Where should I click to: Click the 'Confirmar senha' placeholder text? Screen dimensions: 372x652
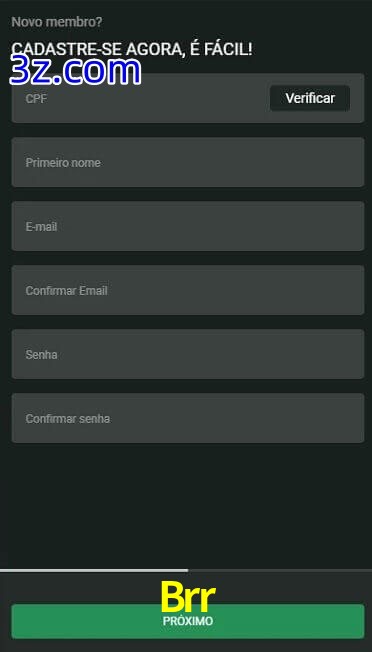(68, 419)
